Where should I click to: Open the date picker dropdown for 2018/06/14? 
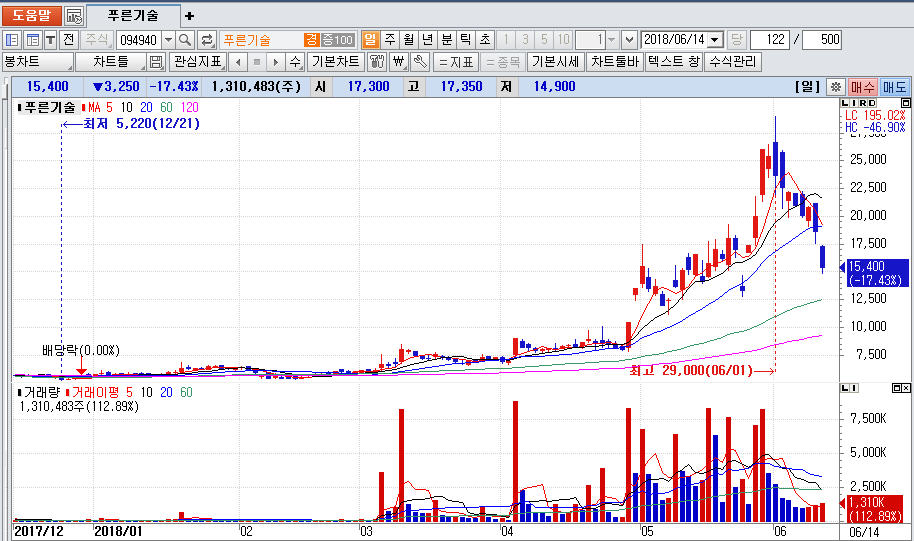click(x=715, y=40)
